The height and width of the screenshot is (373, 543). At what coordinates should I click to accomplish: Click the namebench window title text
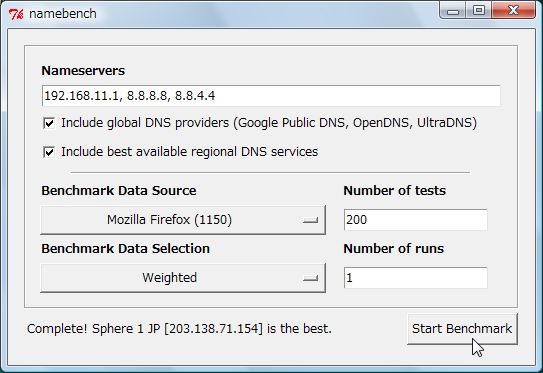pyautogui.click(x=63, y=14)
